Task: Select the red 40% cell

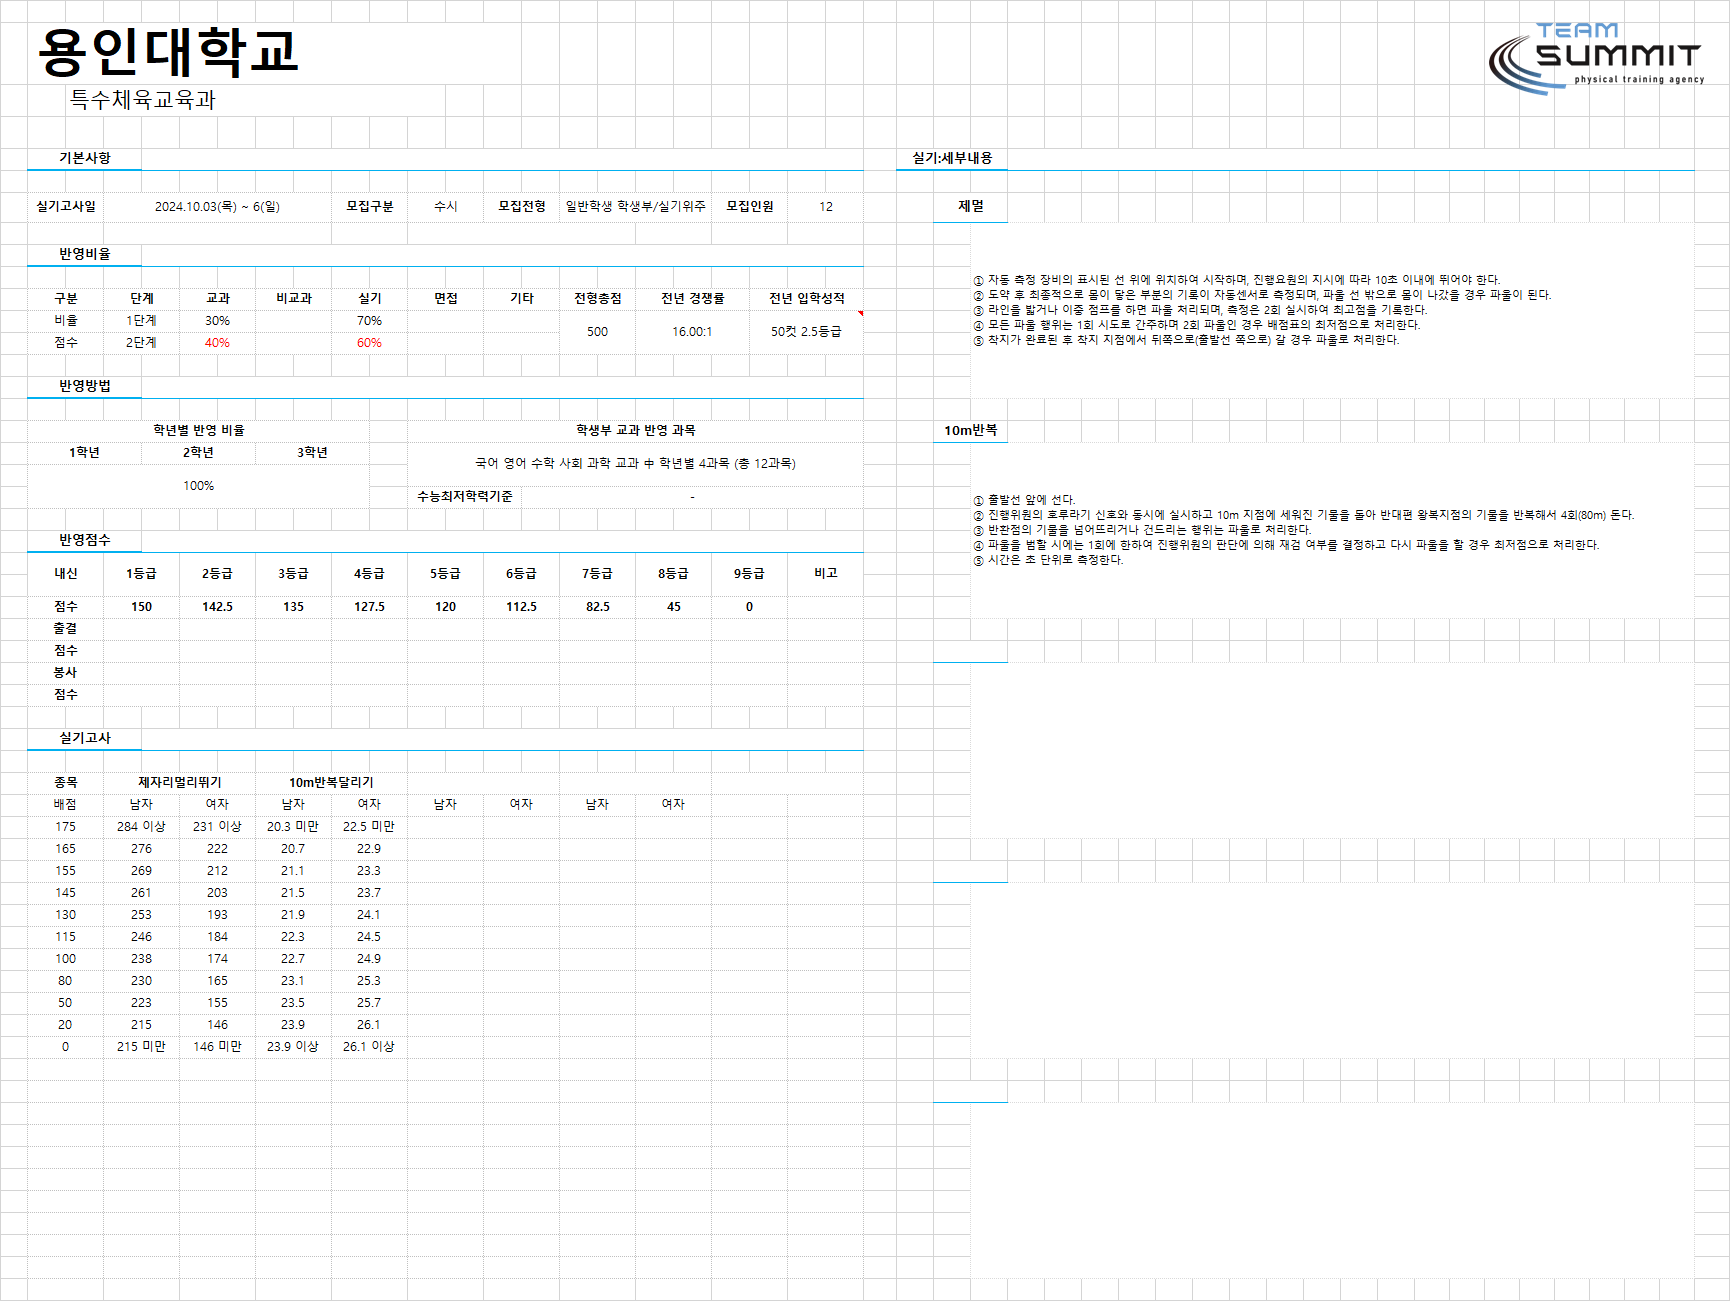Action: 217,342
